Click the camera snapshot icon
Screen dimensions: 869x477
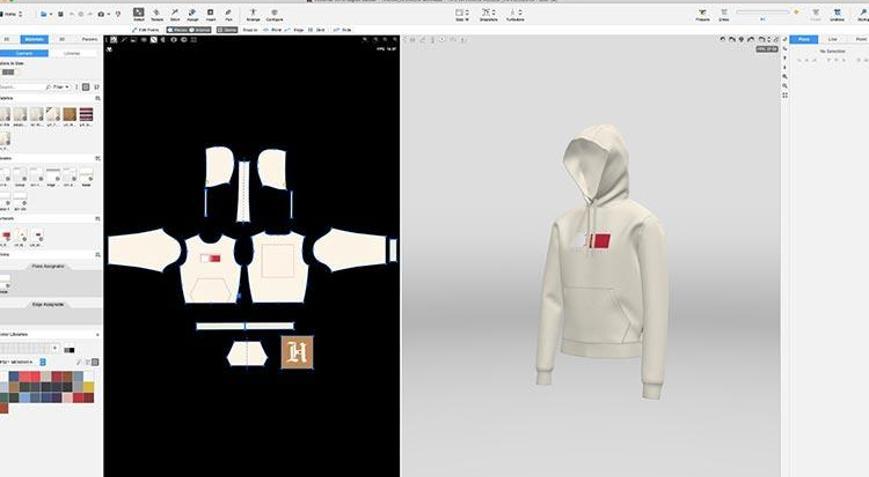(101, 14)
